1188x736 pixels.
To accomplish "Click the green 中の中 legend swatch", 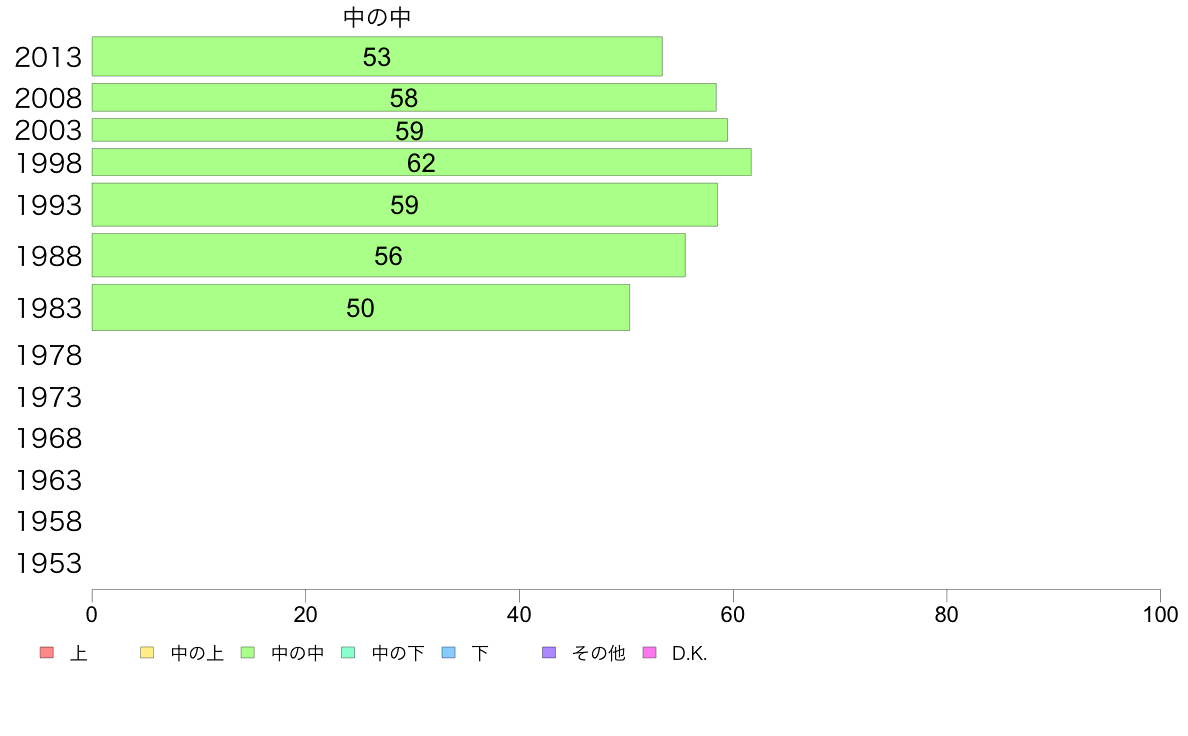I will (248, 653).
